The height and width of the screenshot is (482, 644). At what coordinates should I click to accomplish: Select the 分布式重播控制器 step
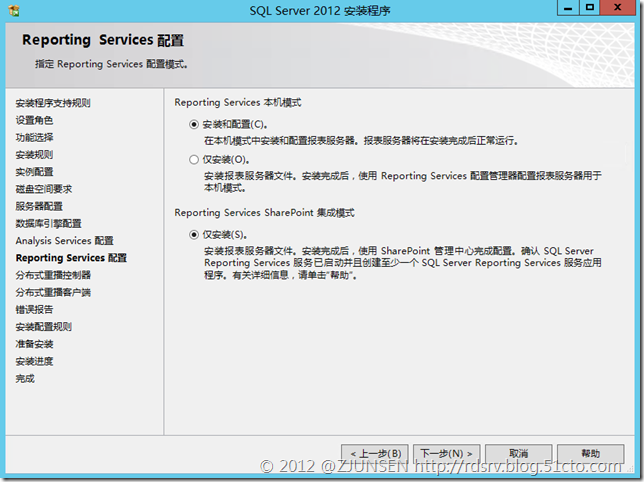(53, 275)
